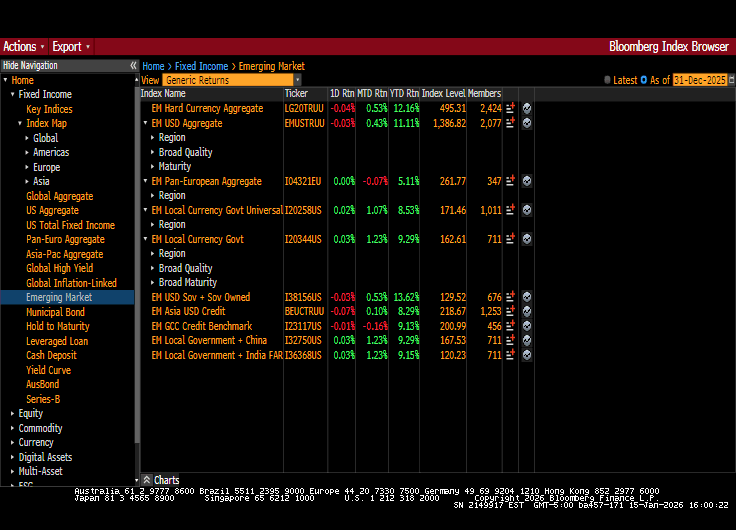Click the As of date field 31-Dec-2025
Screen dimensions: 736x530
(x=699, y=80)
